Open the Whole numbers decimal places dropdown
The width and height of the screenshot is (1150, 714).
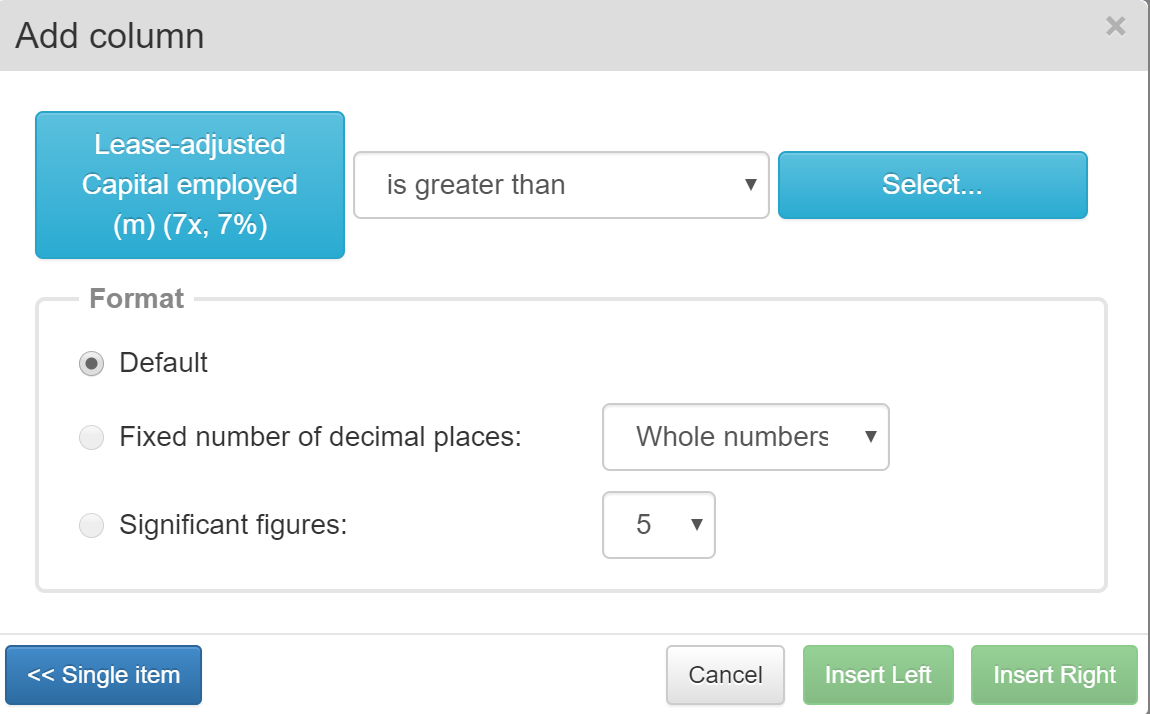745,437
